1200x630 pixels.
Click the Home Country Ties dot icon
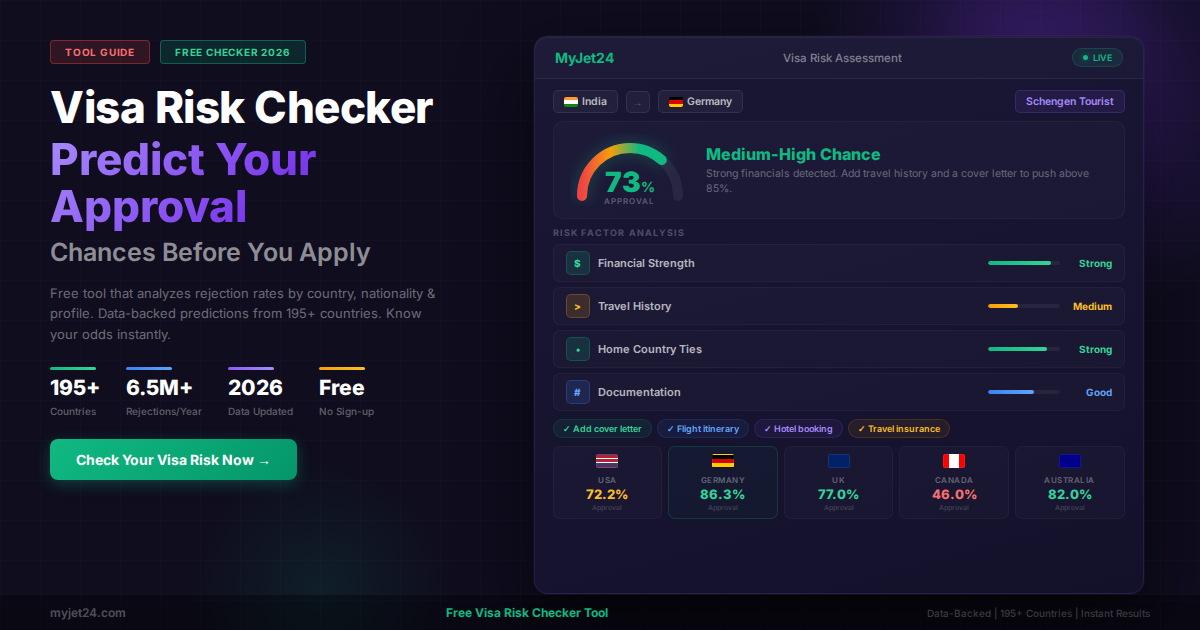click(576, 349)
